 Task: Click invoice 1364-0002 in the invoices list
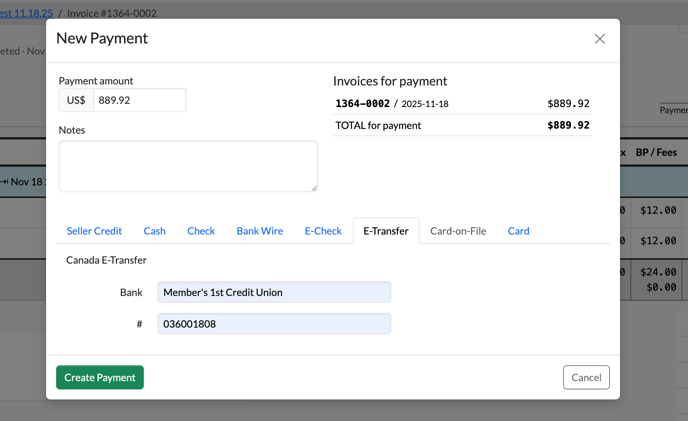tap(362, 103)
